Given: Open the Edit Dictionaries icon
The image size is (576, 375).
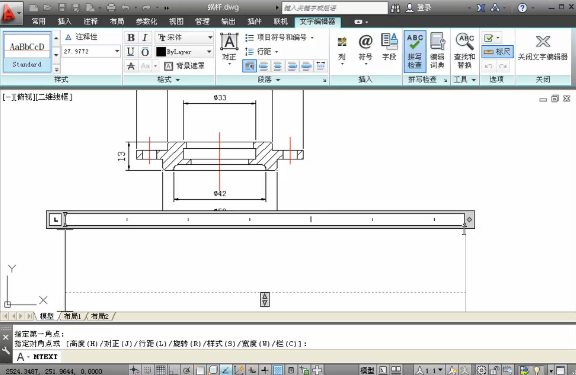Looking at the screenshot, I should coord(437,51).
